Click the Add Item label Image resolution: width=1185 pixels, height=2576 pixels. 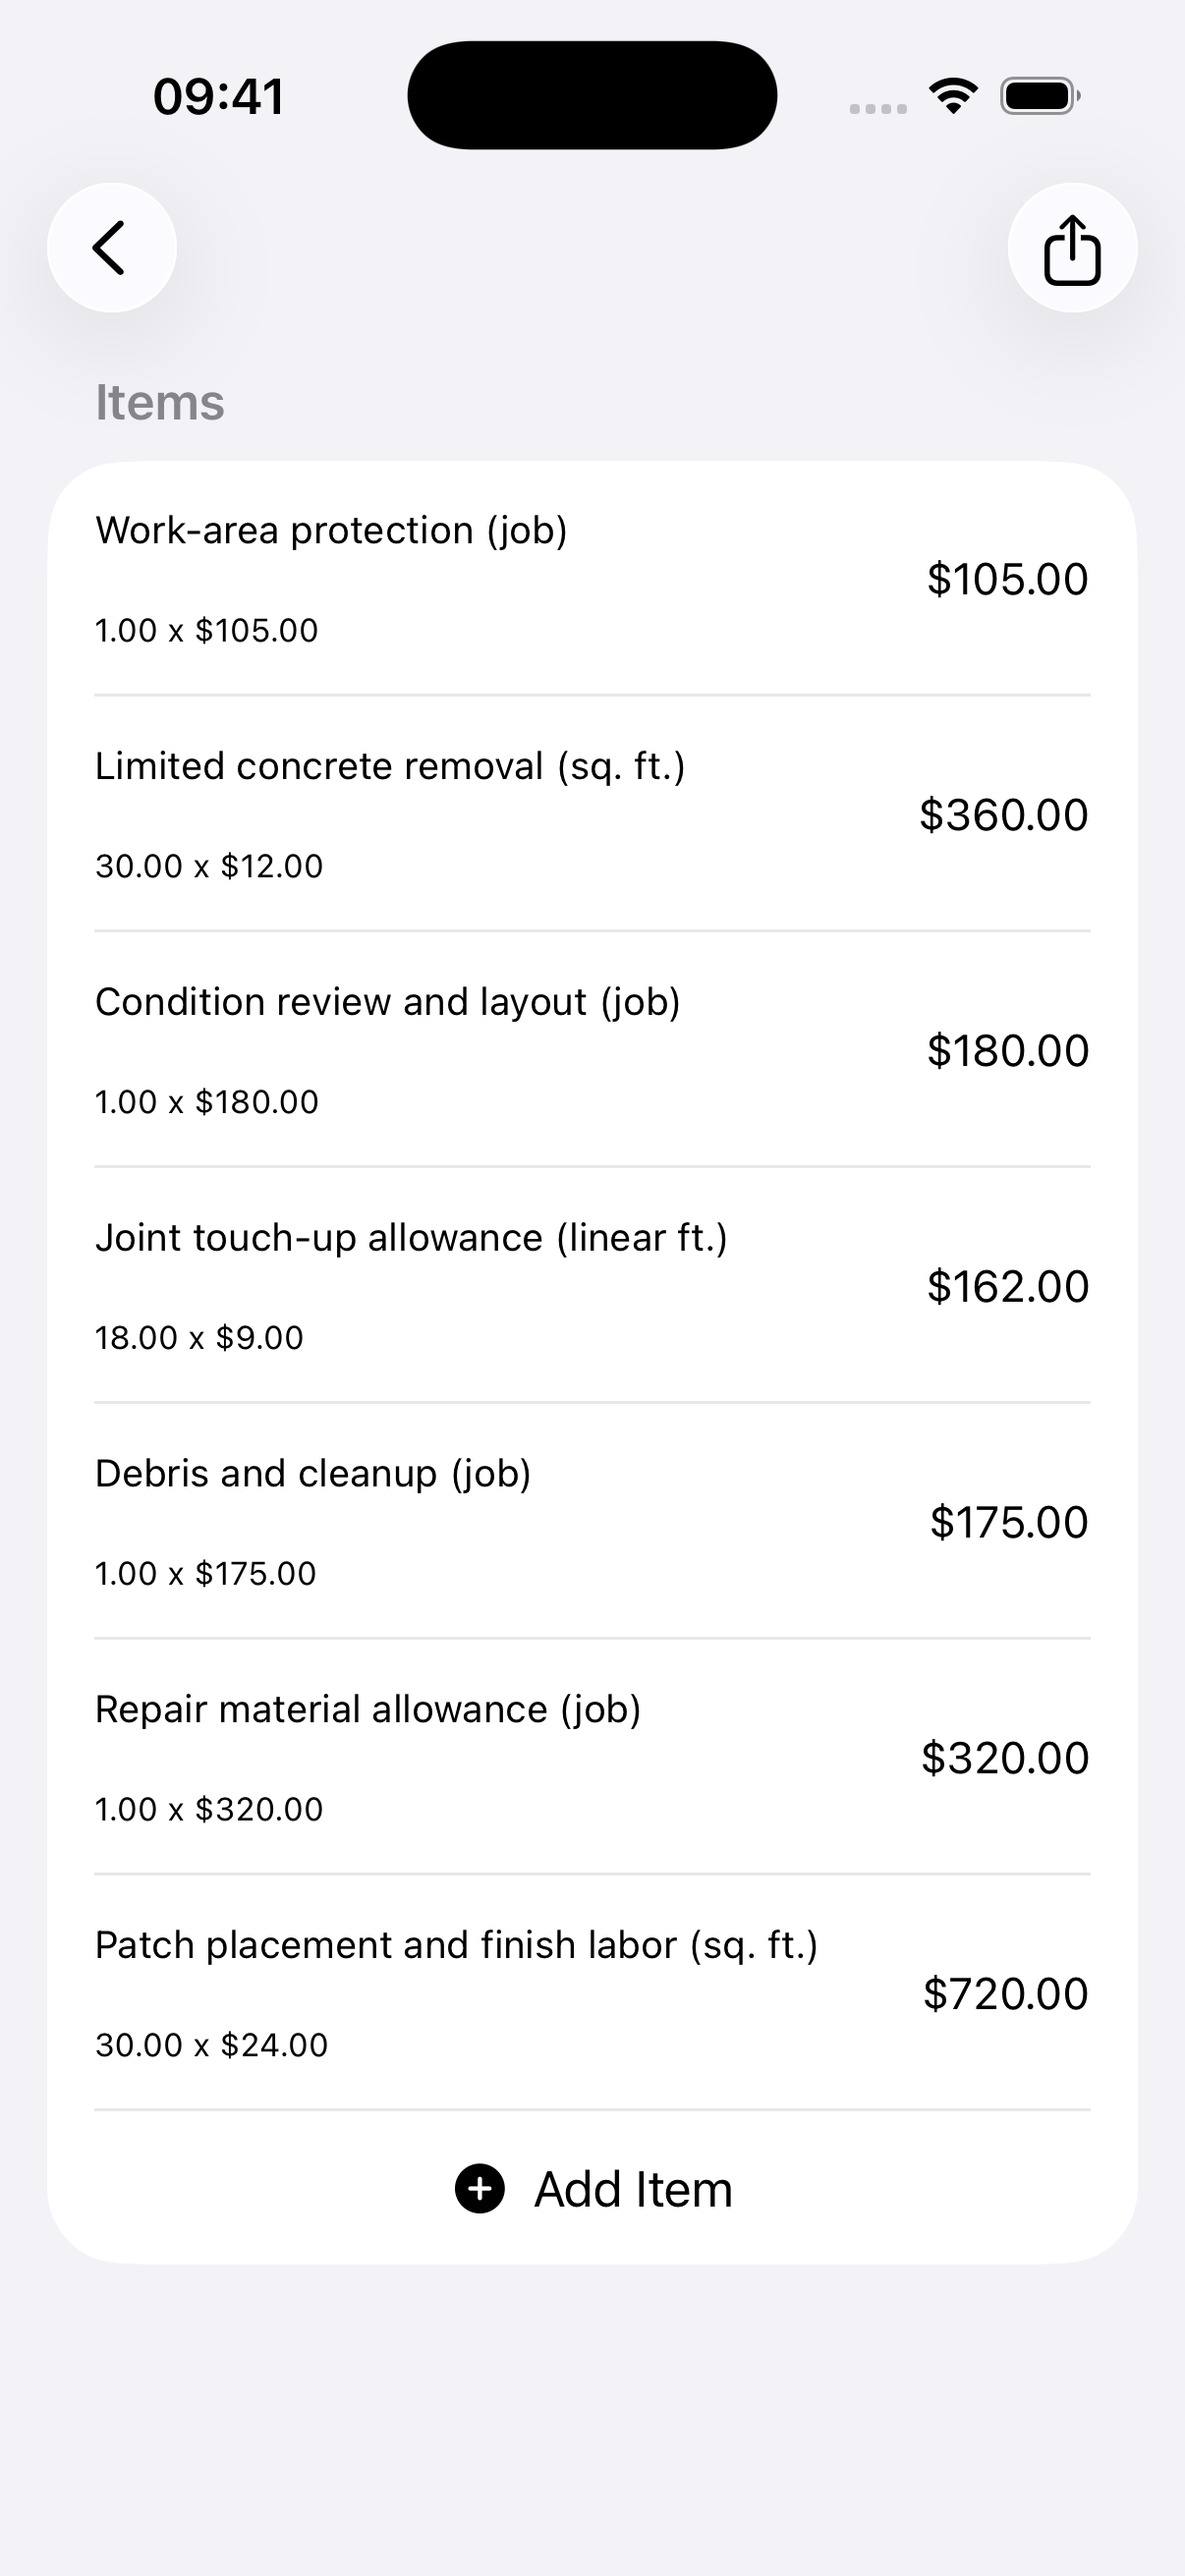tap(633, 2189)
